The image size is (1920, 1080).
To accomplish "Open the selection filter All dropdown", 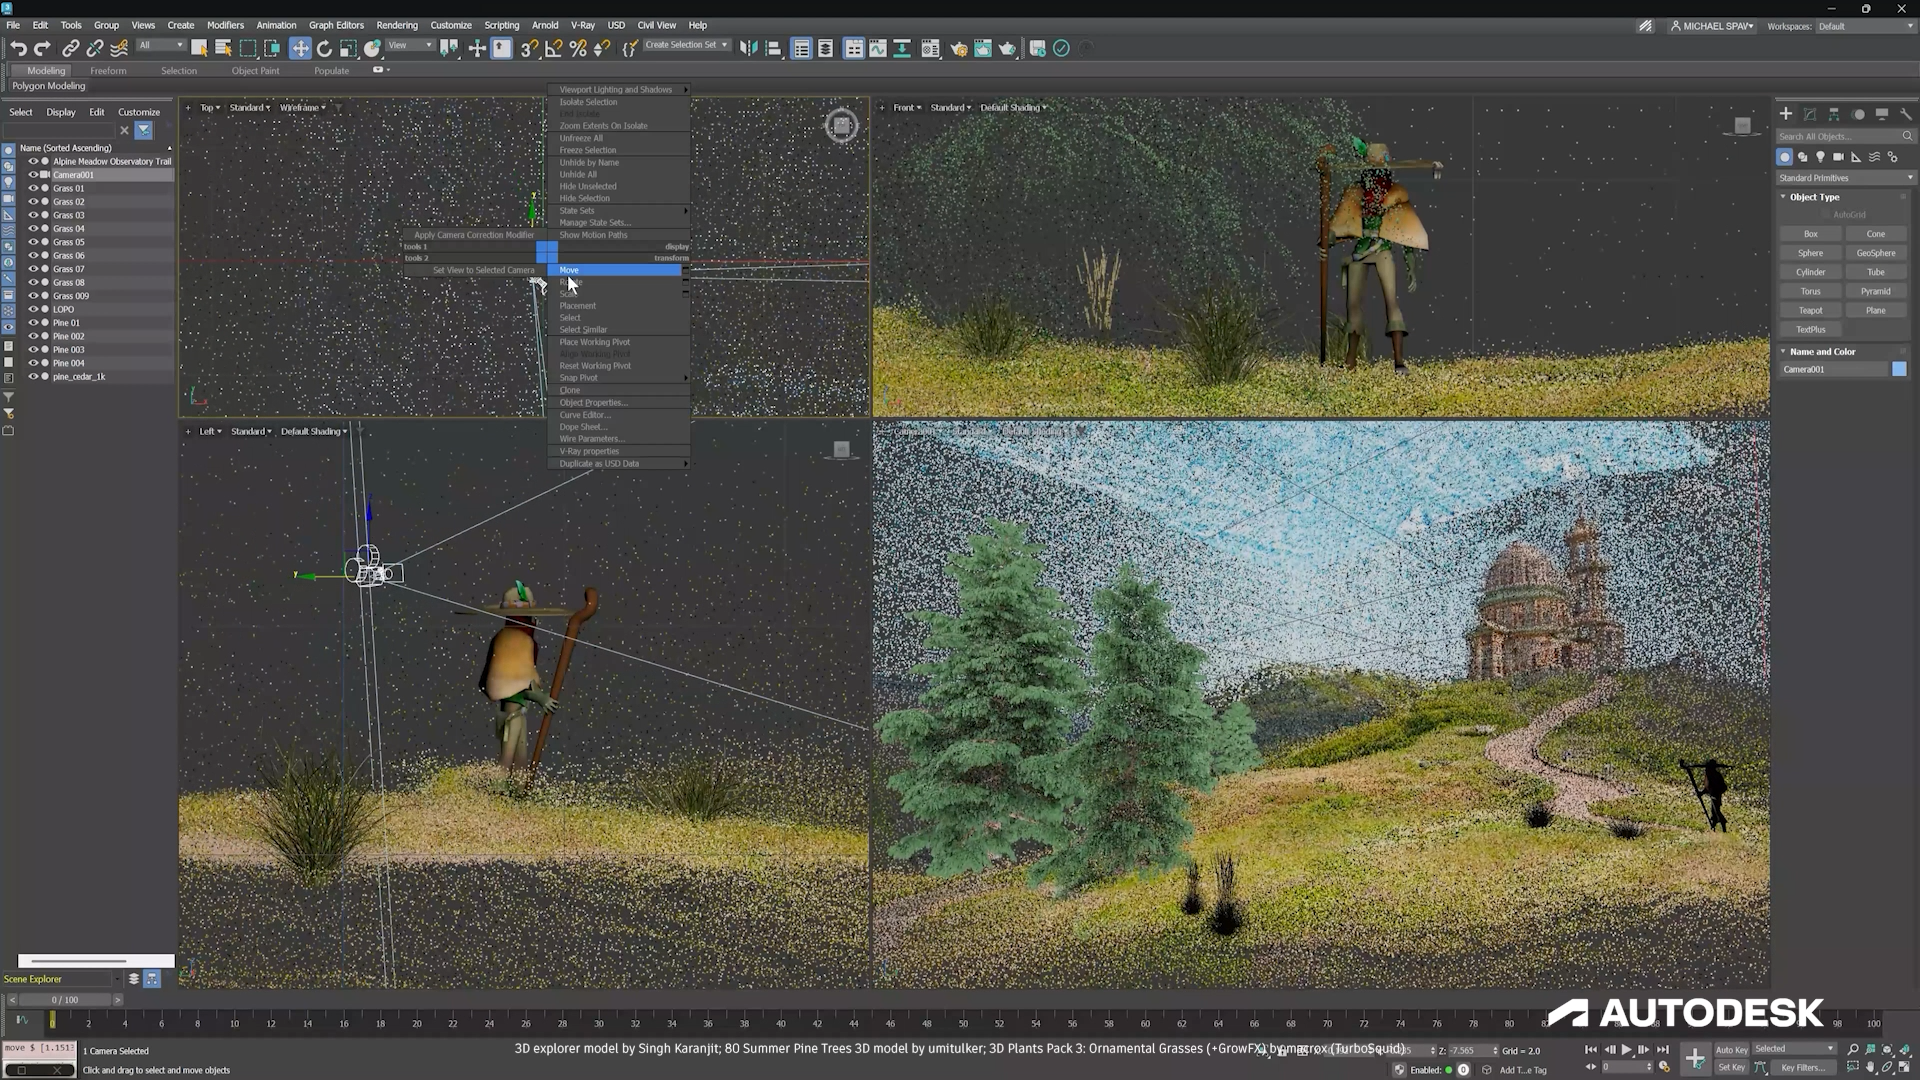I will [161, 46].
